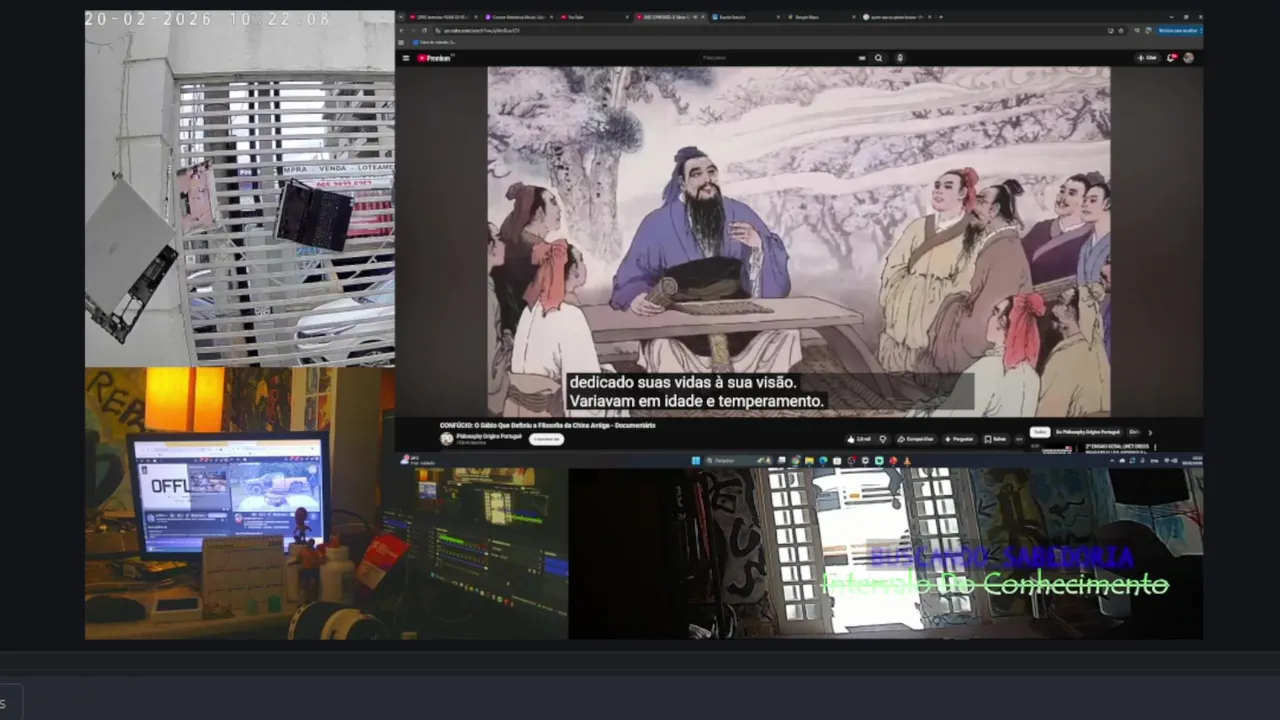Click the Compartilhar share button
The height and width of the screenshot is (720, 1280).
click(x=915, y=439)
